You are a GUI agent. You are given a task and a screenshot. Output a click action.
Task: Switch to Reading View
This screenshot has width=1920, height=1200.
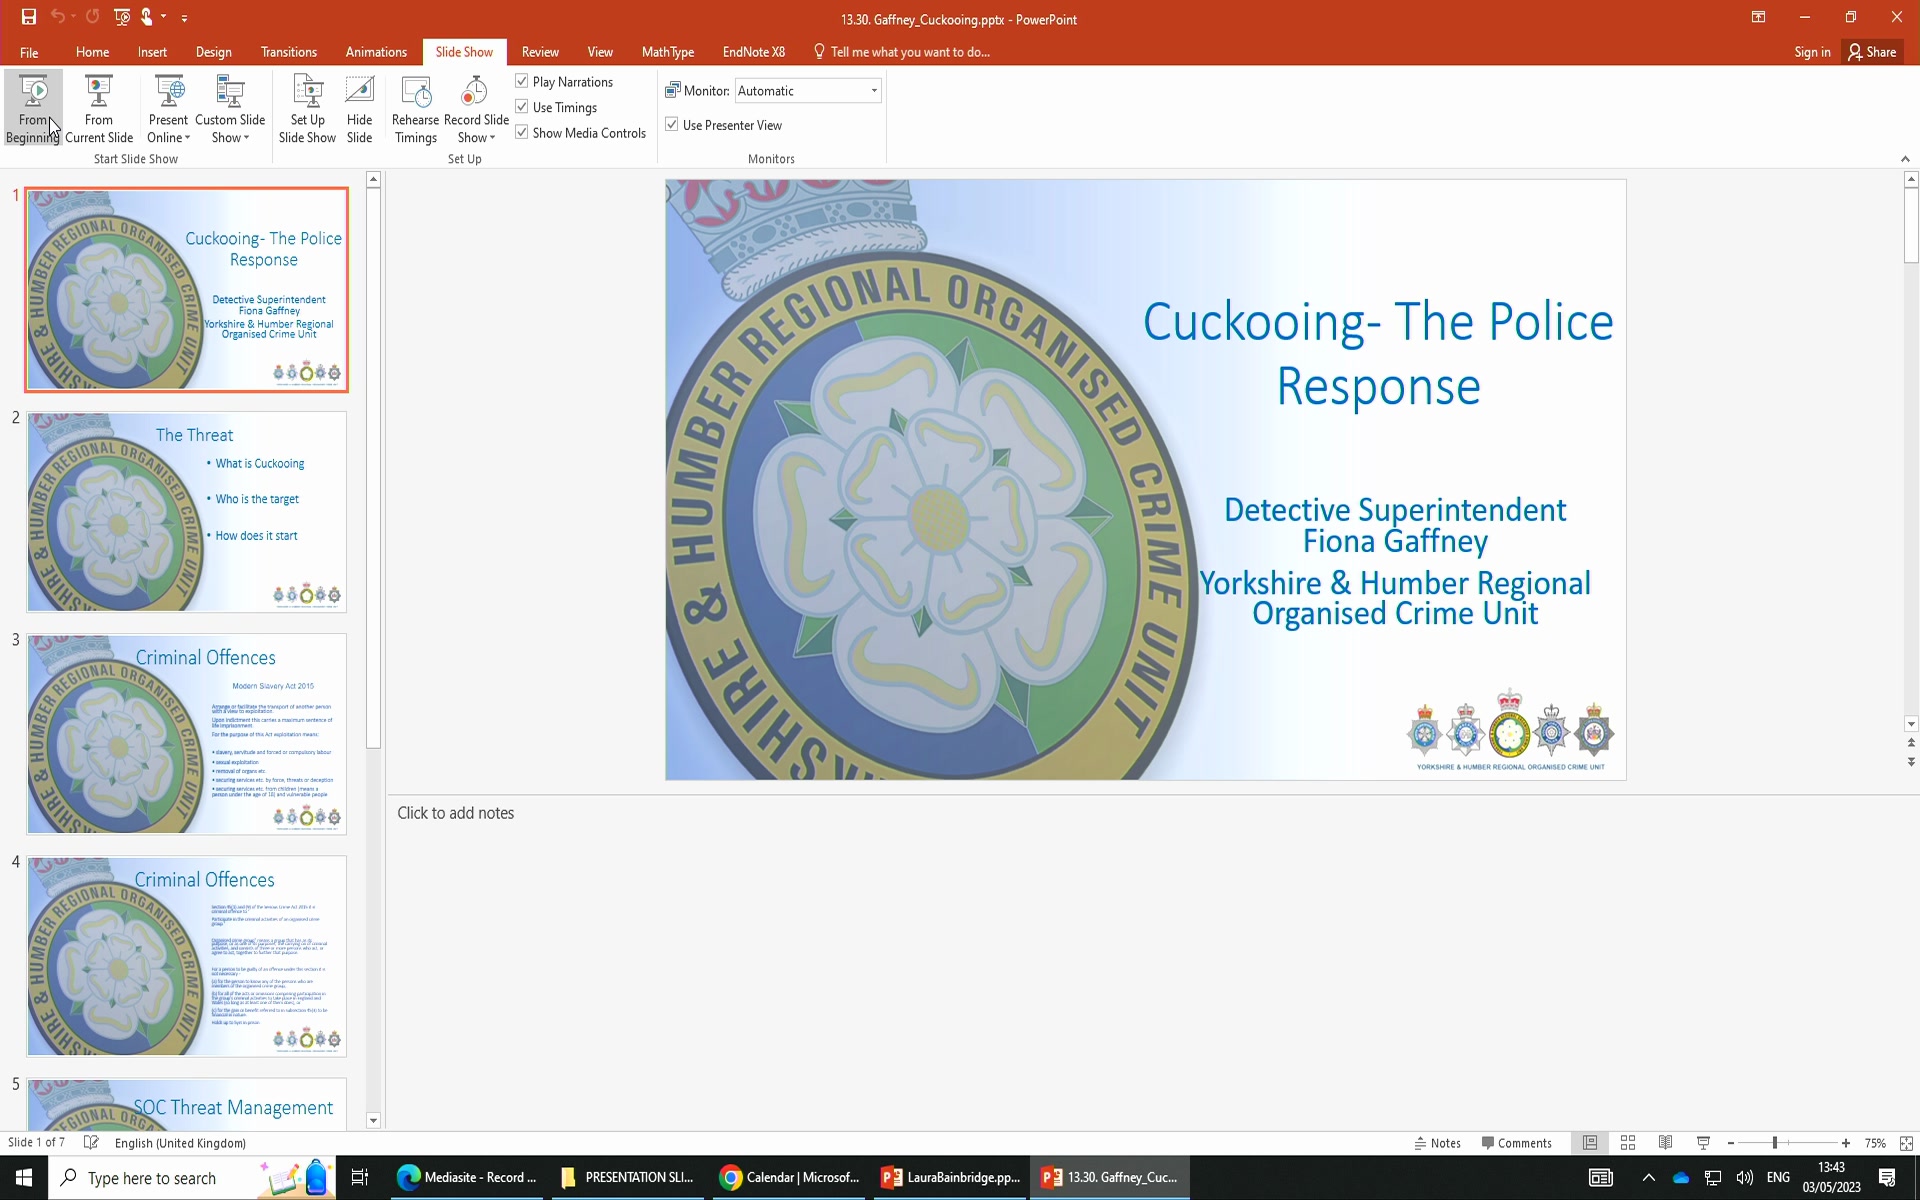point(1665,1142)
